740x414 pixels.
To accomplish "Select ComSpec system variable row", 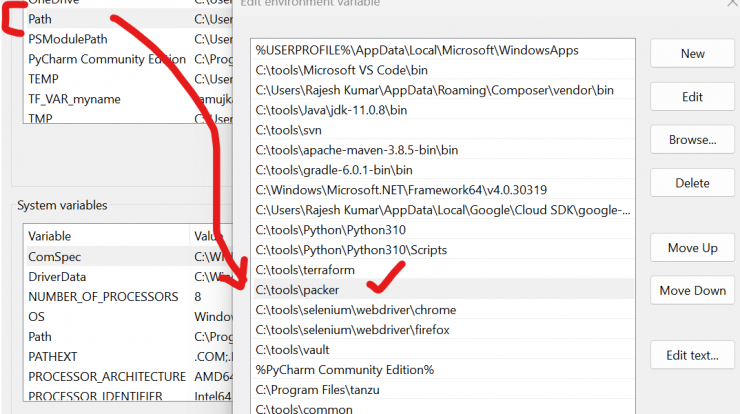I will pyautogui.click(x=128, y=256).
